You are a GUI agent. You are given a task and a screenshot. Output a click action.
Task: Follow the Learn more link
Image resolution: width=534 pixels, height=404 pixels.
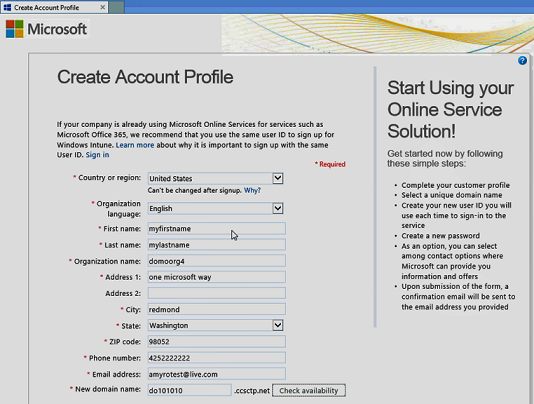[x=135, y=145]
